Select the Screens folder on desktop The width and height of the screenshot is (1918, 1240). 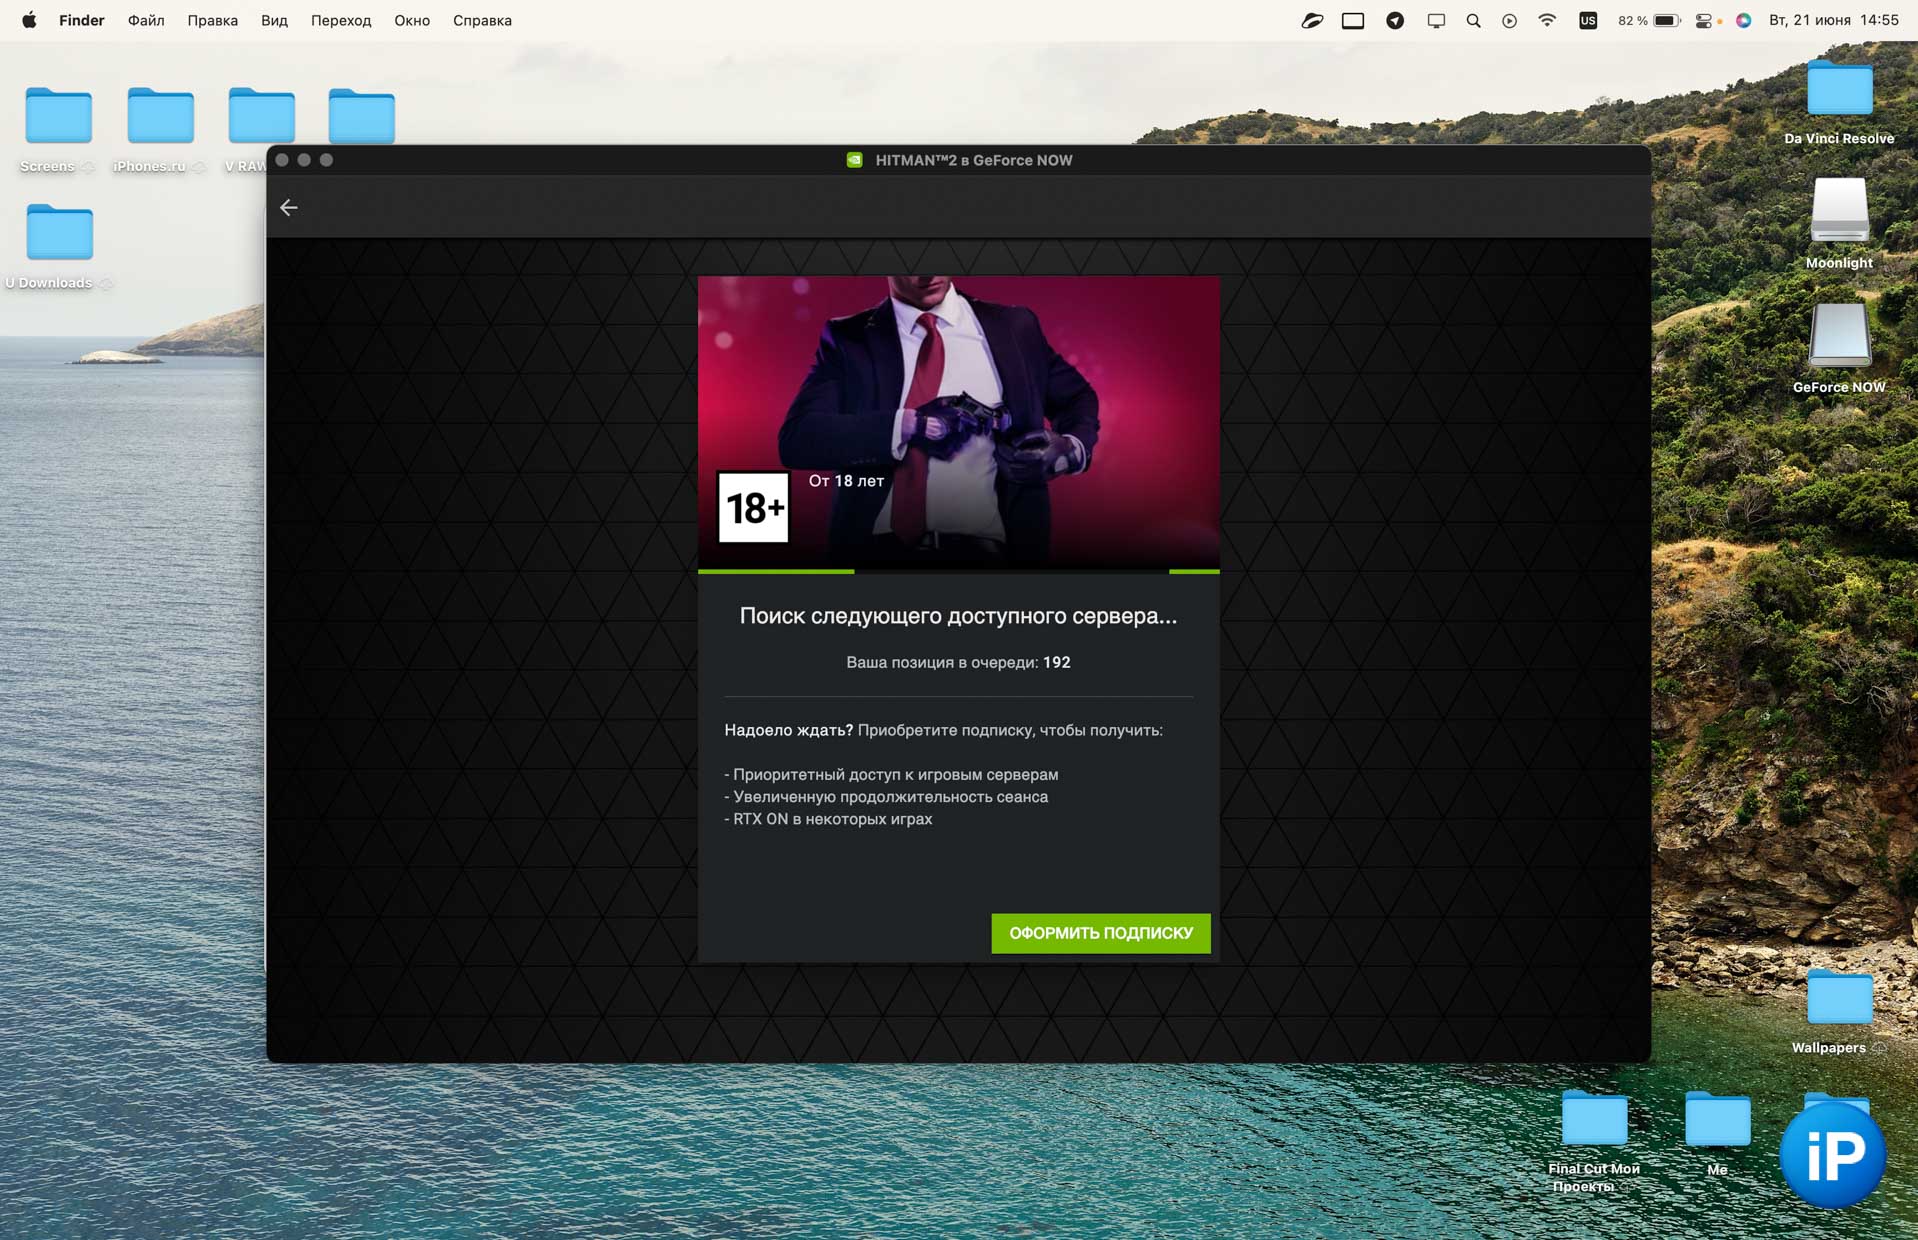[x=58, y=116]
